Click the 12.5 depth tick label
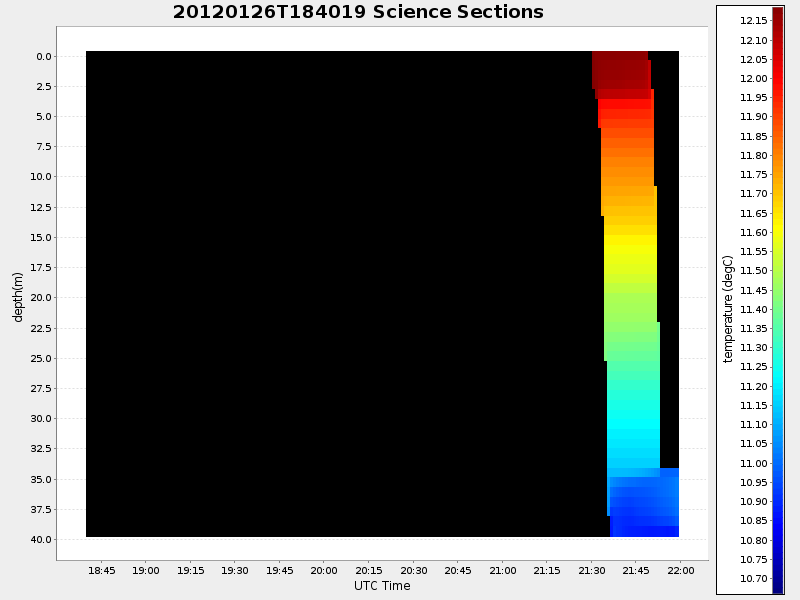 [x=41, y=208]
